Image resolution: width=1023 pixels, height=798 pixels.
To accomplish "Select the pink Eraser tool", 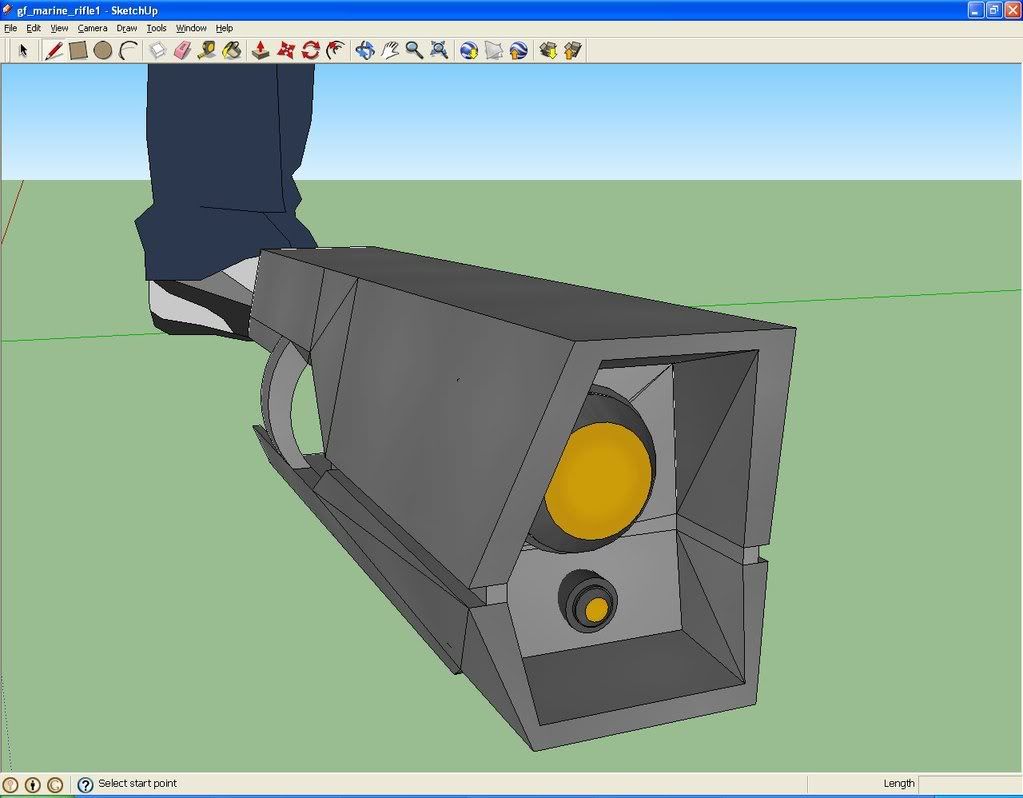I will (182, 50).
